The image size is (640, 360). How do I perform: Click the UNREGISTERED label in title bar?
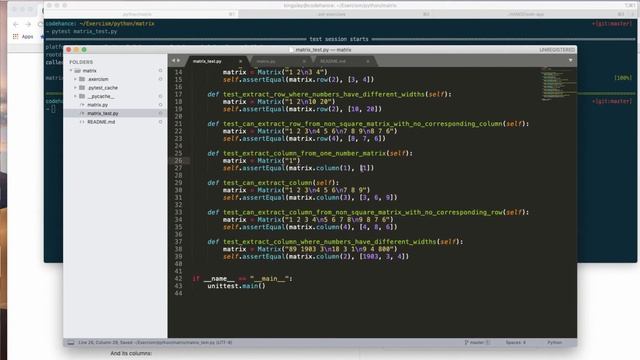pyautogui.click(x=557, y=50)
